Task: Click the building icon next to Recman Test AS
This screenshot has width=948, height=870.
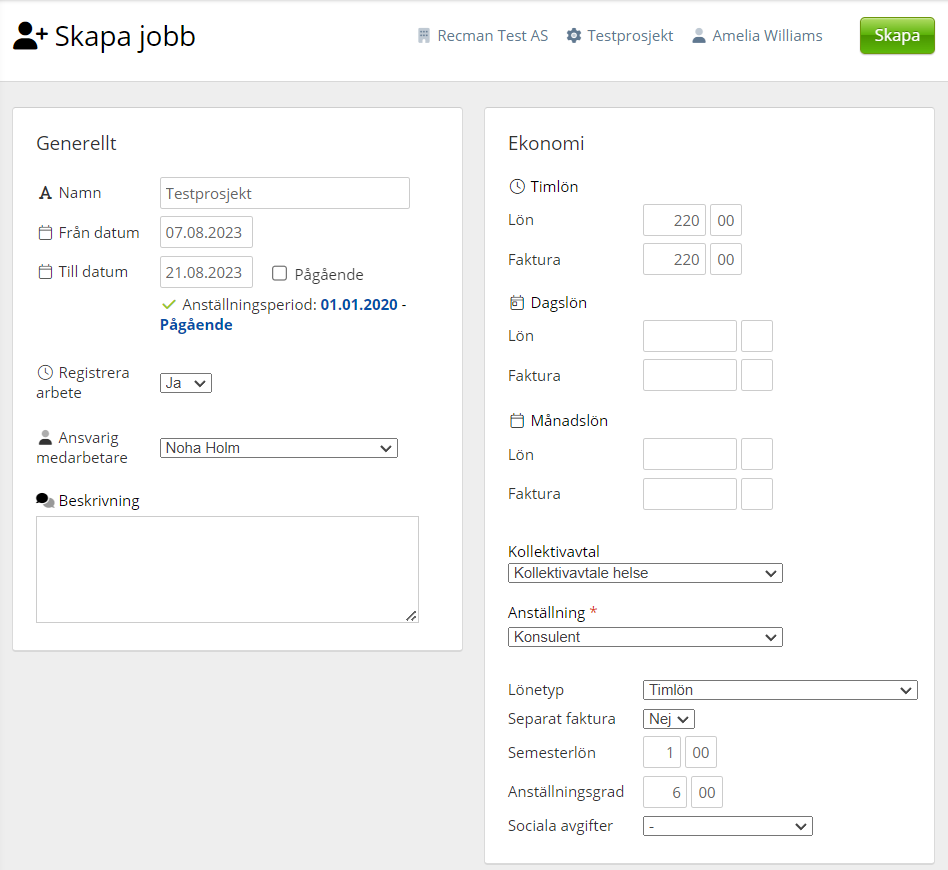Action: (x=424, y=36)
